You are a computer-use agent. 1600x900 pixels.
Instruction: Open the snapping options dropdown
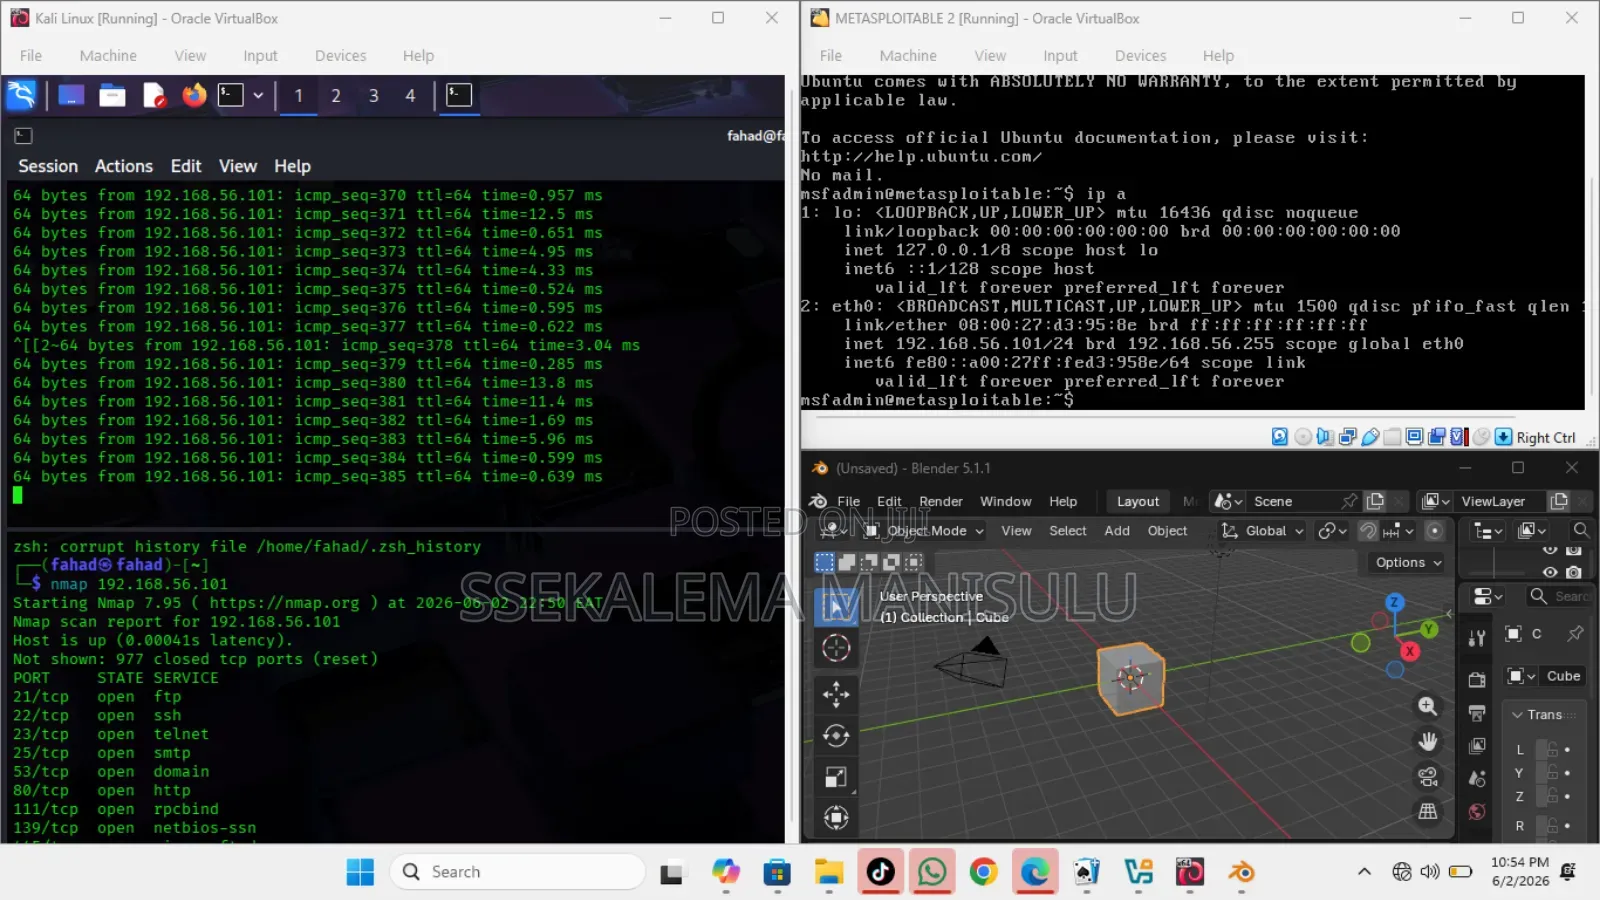point(1398,531)
